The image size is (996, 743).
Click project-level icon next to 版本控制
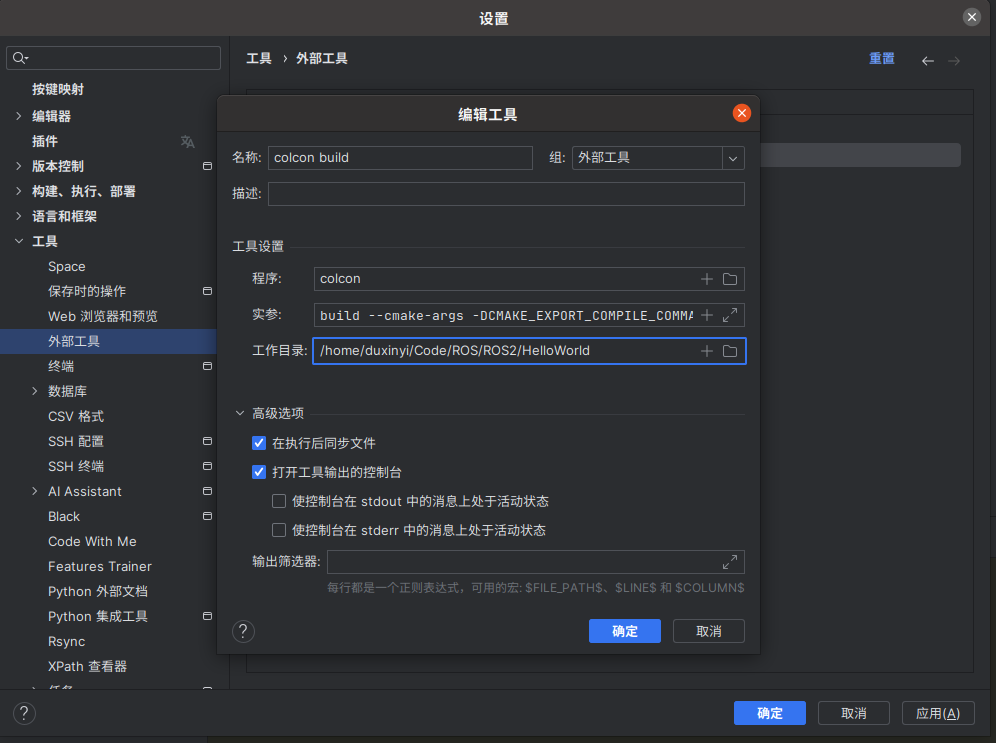pos(207,166)
